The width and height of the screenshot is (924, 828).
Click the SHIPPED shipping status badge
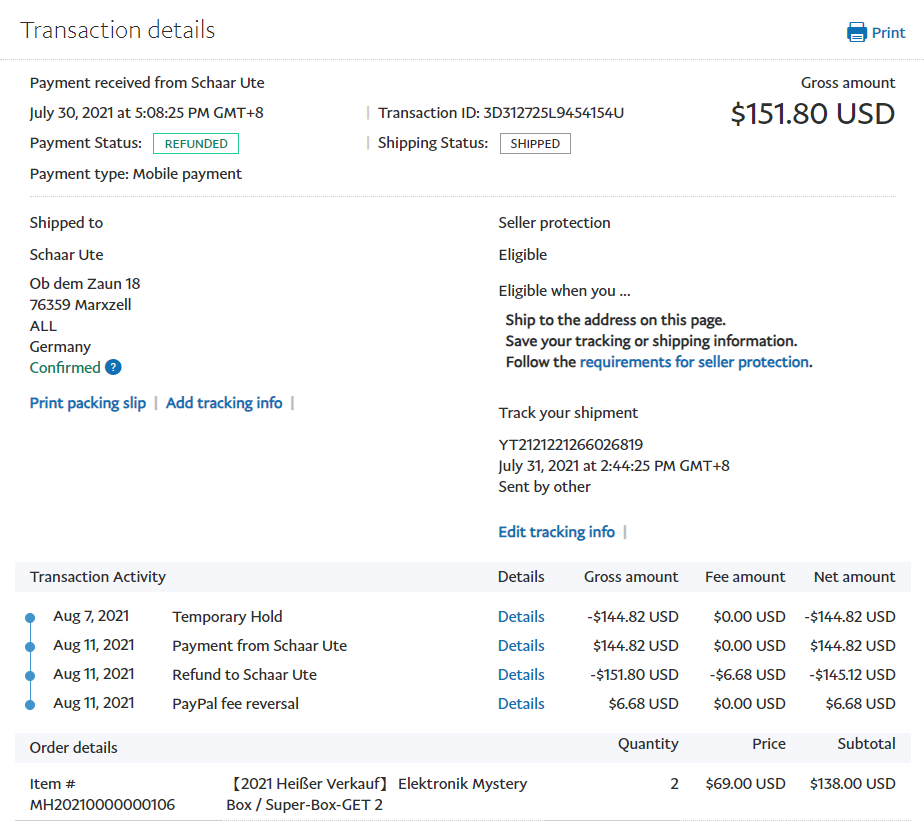coord(535,144)
